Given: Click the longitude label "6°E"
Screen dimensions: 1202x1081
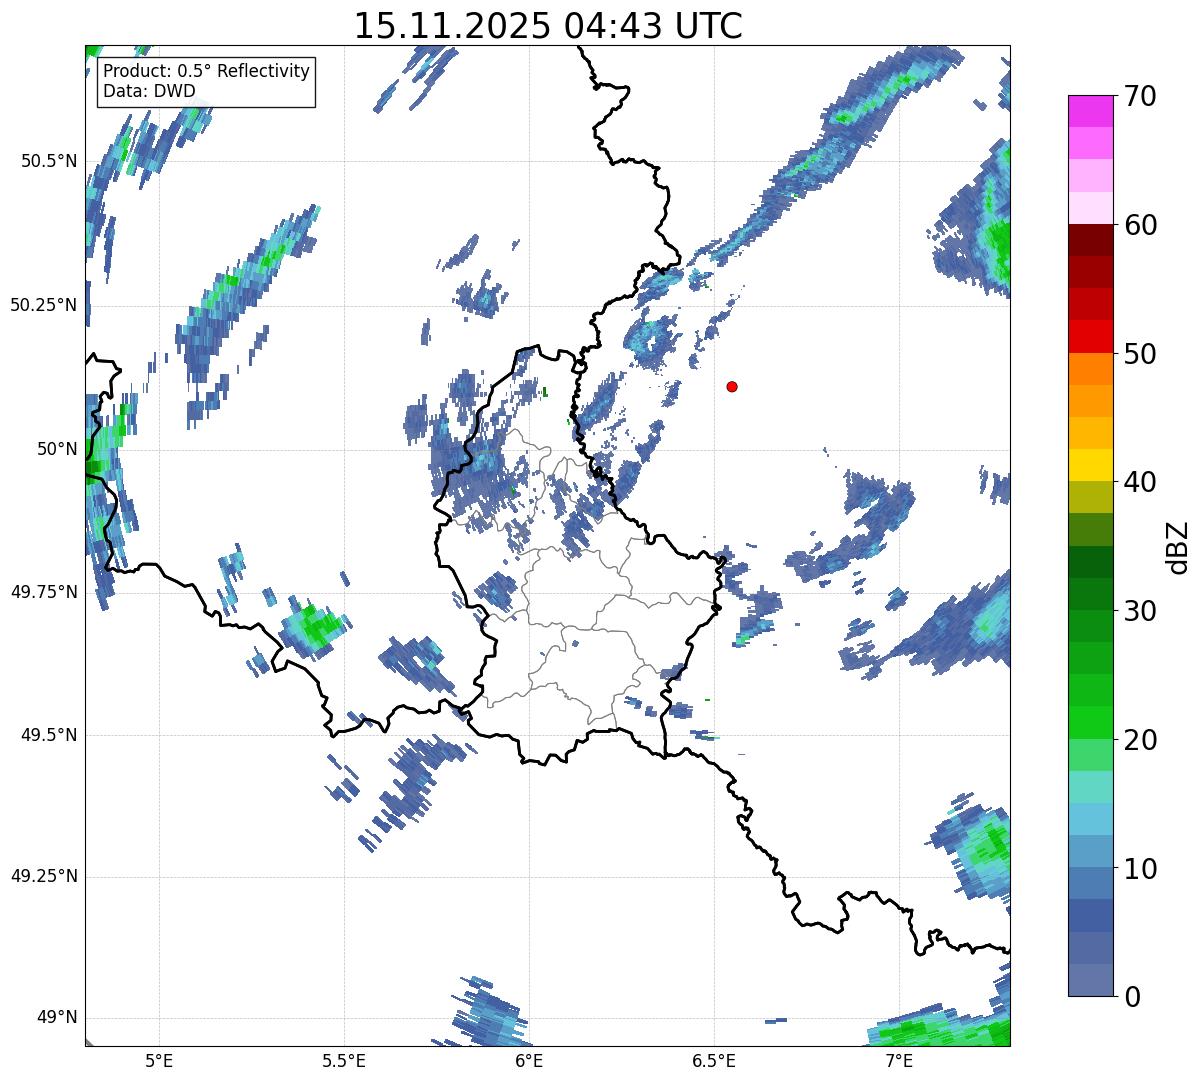Looking at the screenshot, I should [x=529, y=1062].
